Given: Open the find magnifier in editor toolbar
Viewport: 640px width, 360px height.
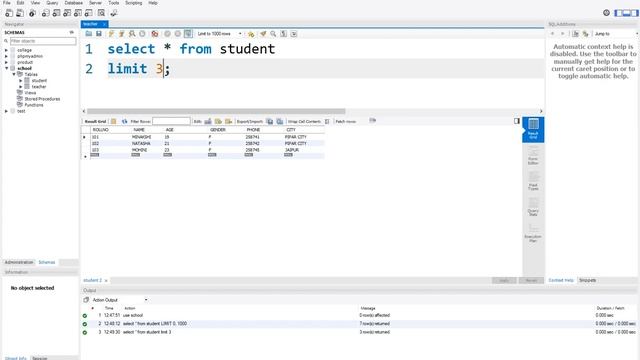Looking at the screenshot, I should (273, 34).
